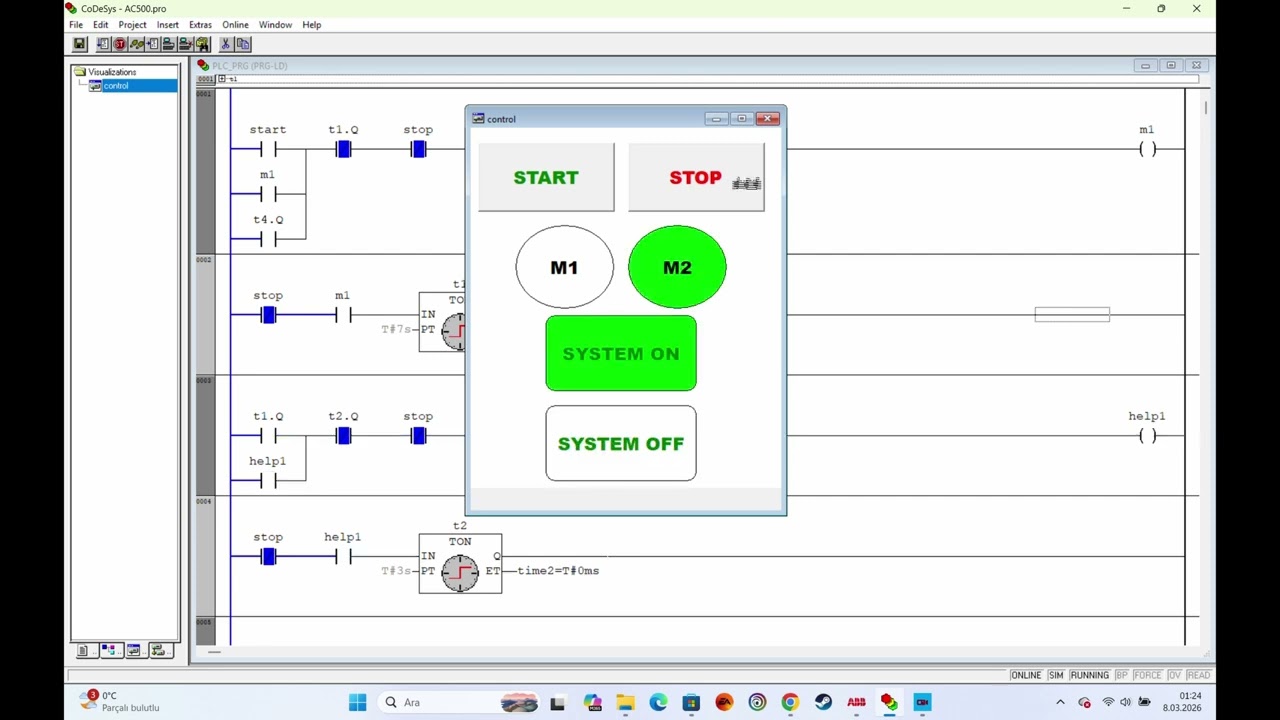Image resolution: width=1280 pixels, height=720 pixels.
Task: Click the t2.Q contact in network 0003
Action: [x=343, y=435]
